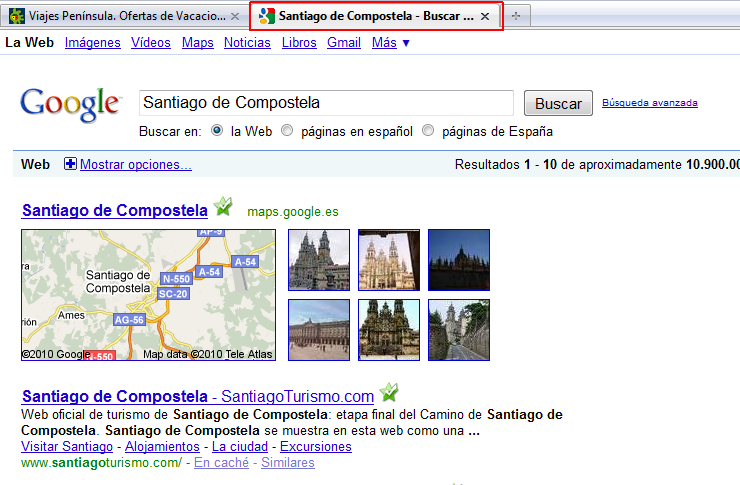This screenshot has width=740, height=485.
Task: Open Búsqueda avanzada link
Action: point(650,102)
